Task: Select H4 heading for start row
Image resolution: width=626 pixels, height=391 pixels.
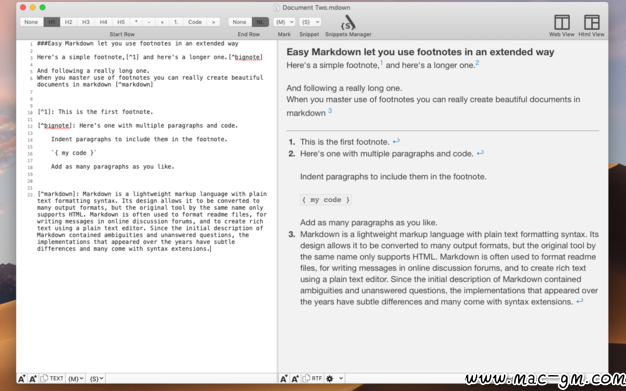Action: tap(103, 22)
